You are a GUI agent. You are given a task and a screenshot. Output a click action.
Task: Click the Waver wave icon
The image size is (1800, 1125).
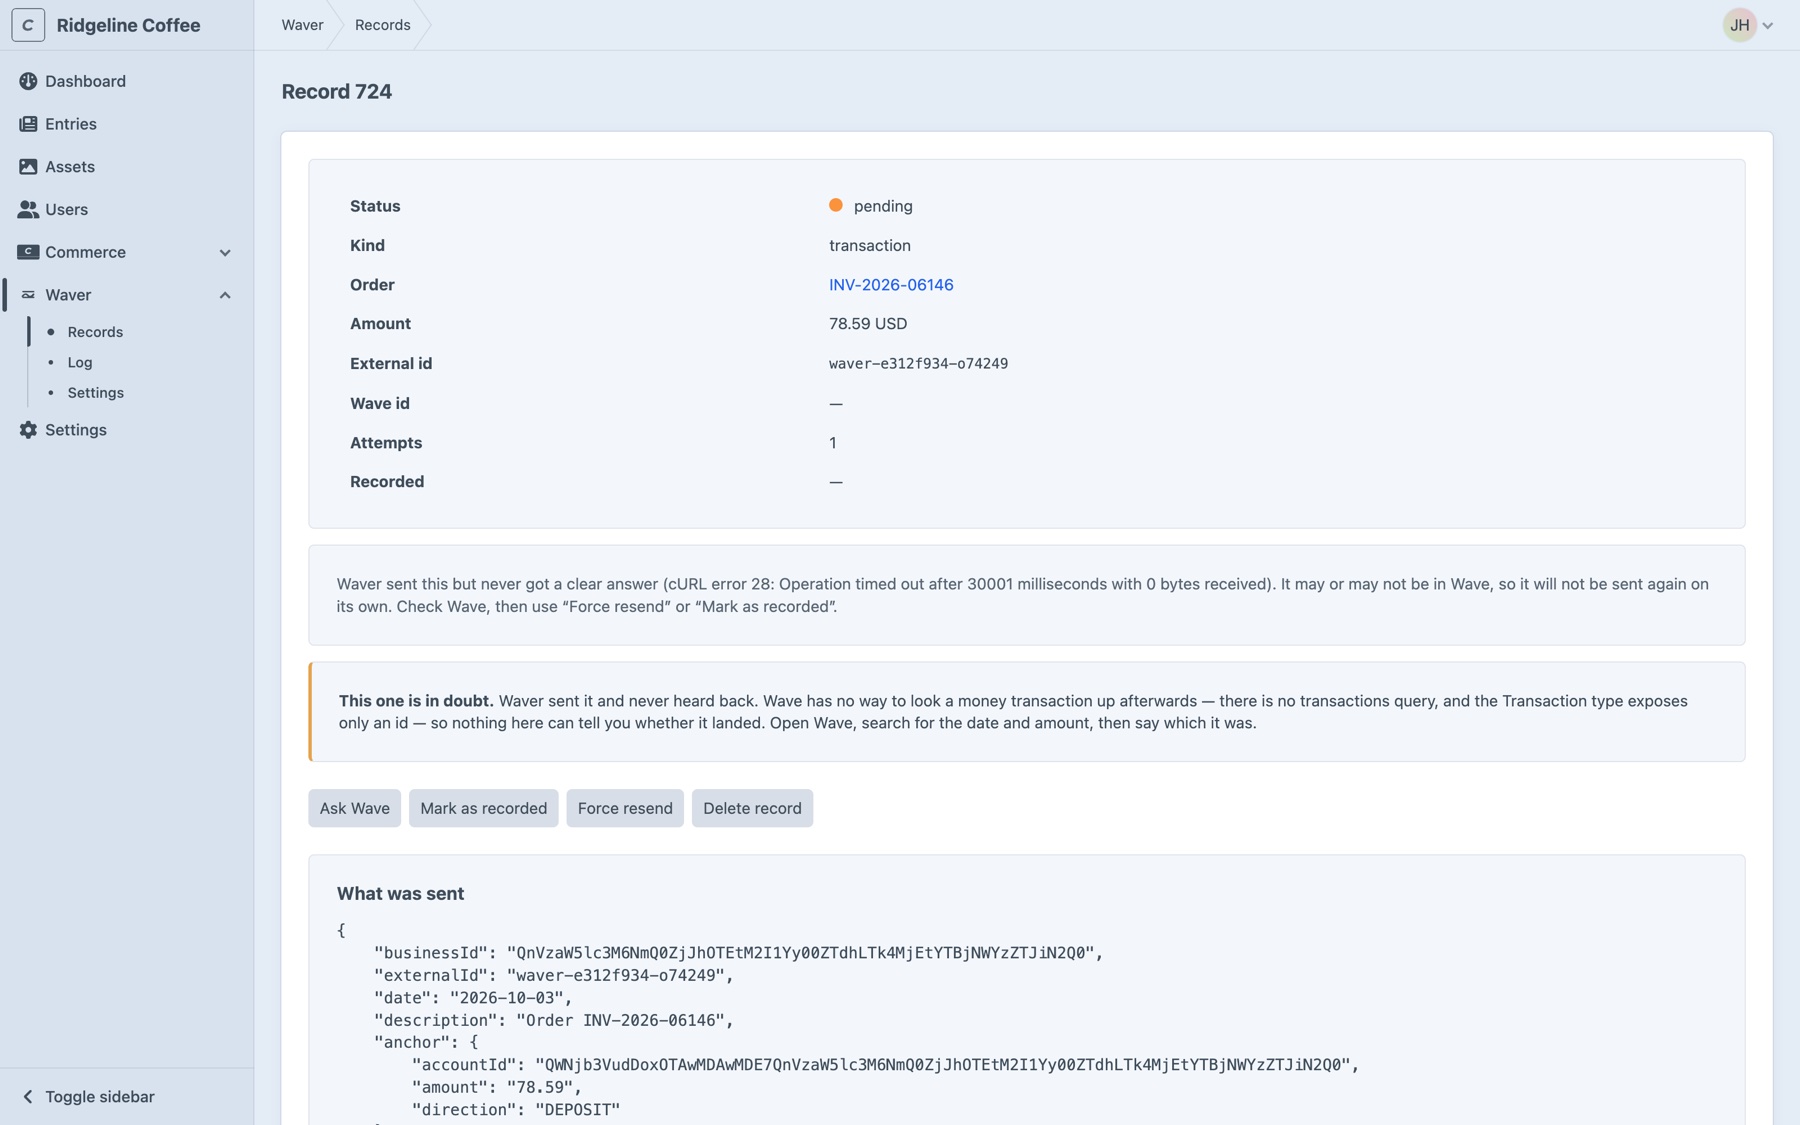(x=28, y=295)
